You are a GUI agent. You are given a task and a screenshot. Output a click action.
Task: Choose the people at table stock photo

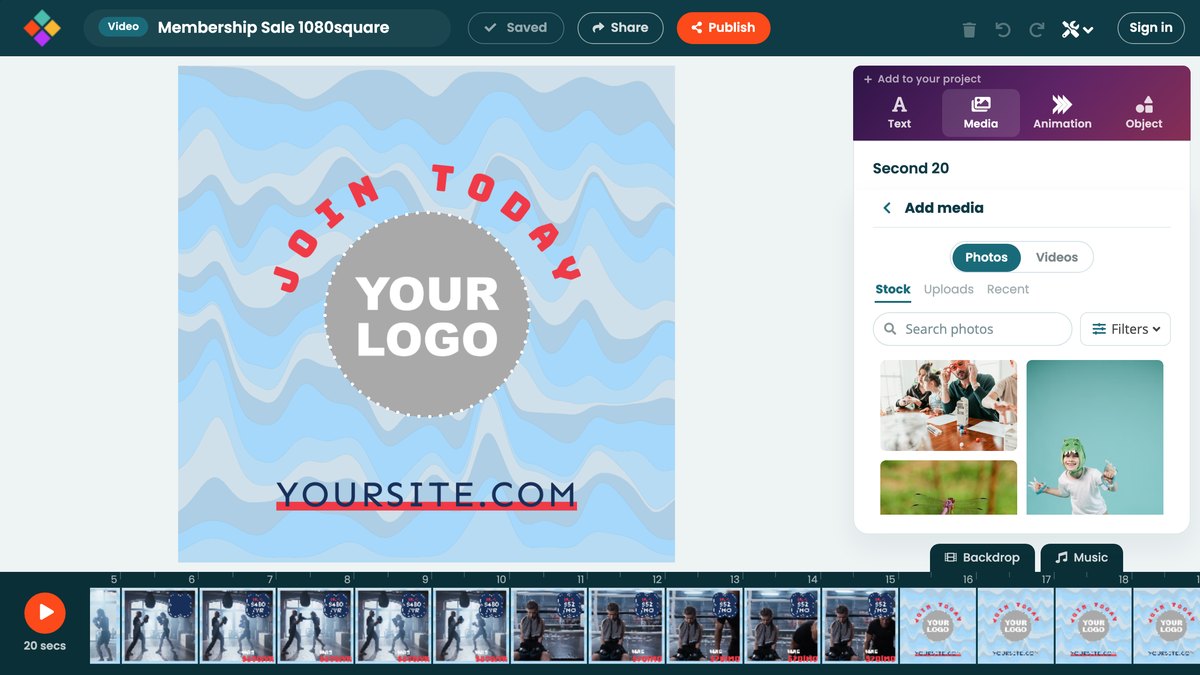948,405
